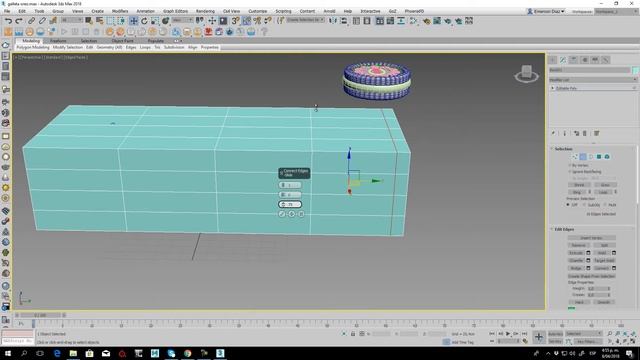This screenshot has width=640, height=360.
Task: Open the Customize menu
Action: (x=258, y=11)
